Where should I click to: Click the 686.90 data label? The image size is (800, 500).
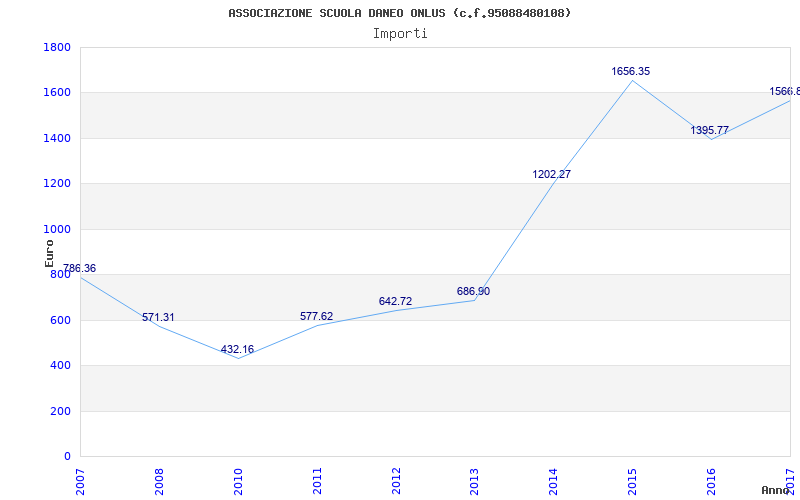click(473, 291)
